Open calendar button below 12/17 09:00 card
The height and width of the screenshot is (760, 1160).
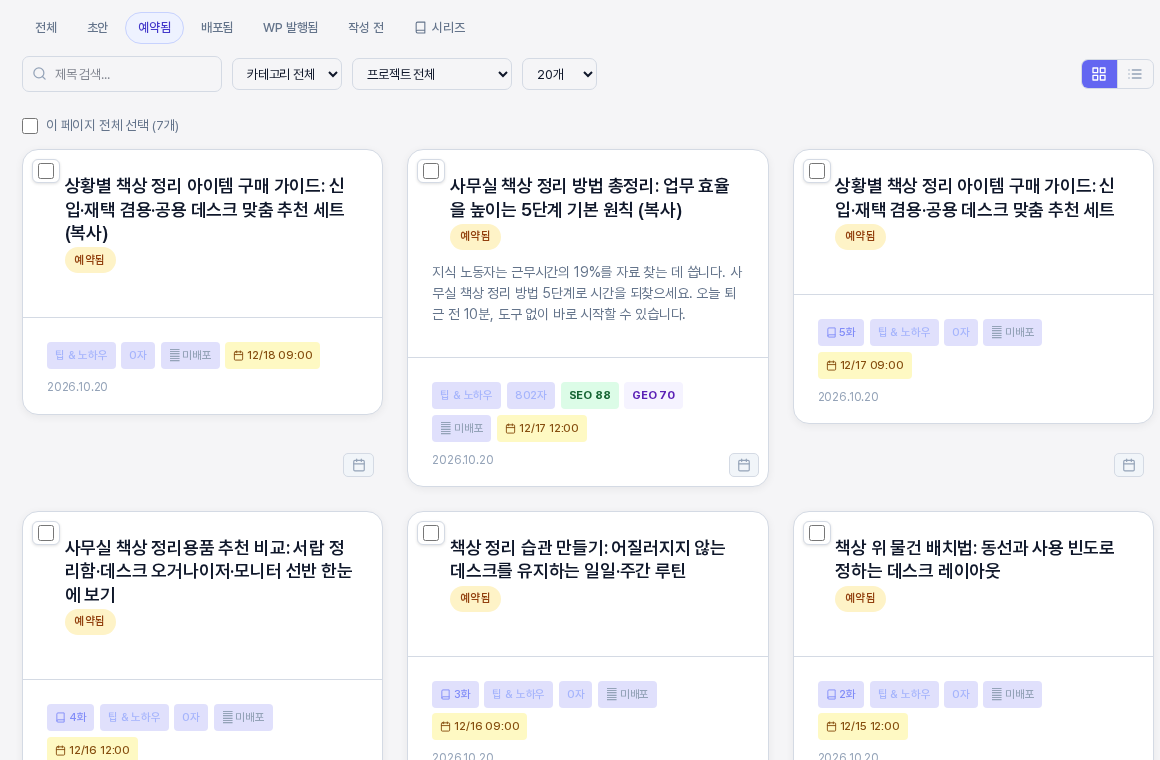coord(1129,465)
